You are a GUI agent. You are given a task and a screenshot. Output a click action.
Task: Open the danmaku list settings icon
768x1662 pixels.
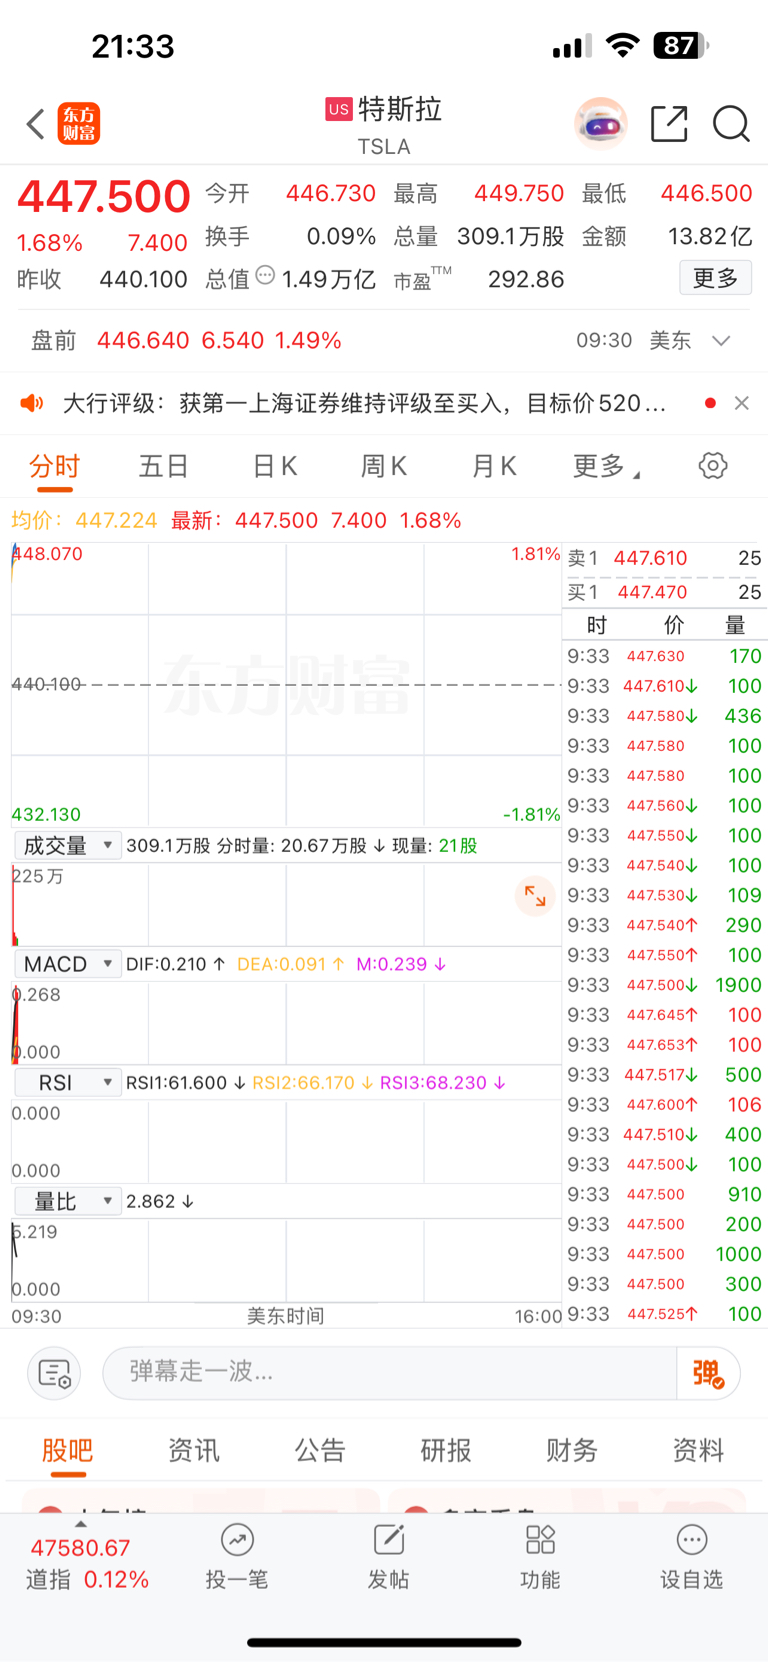(54, 1373)
